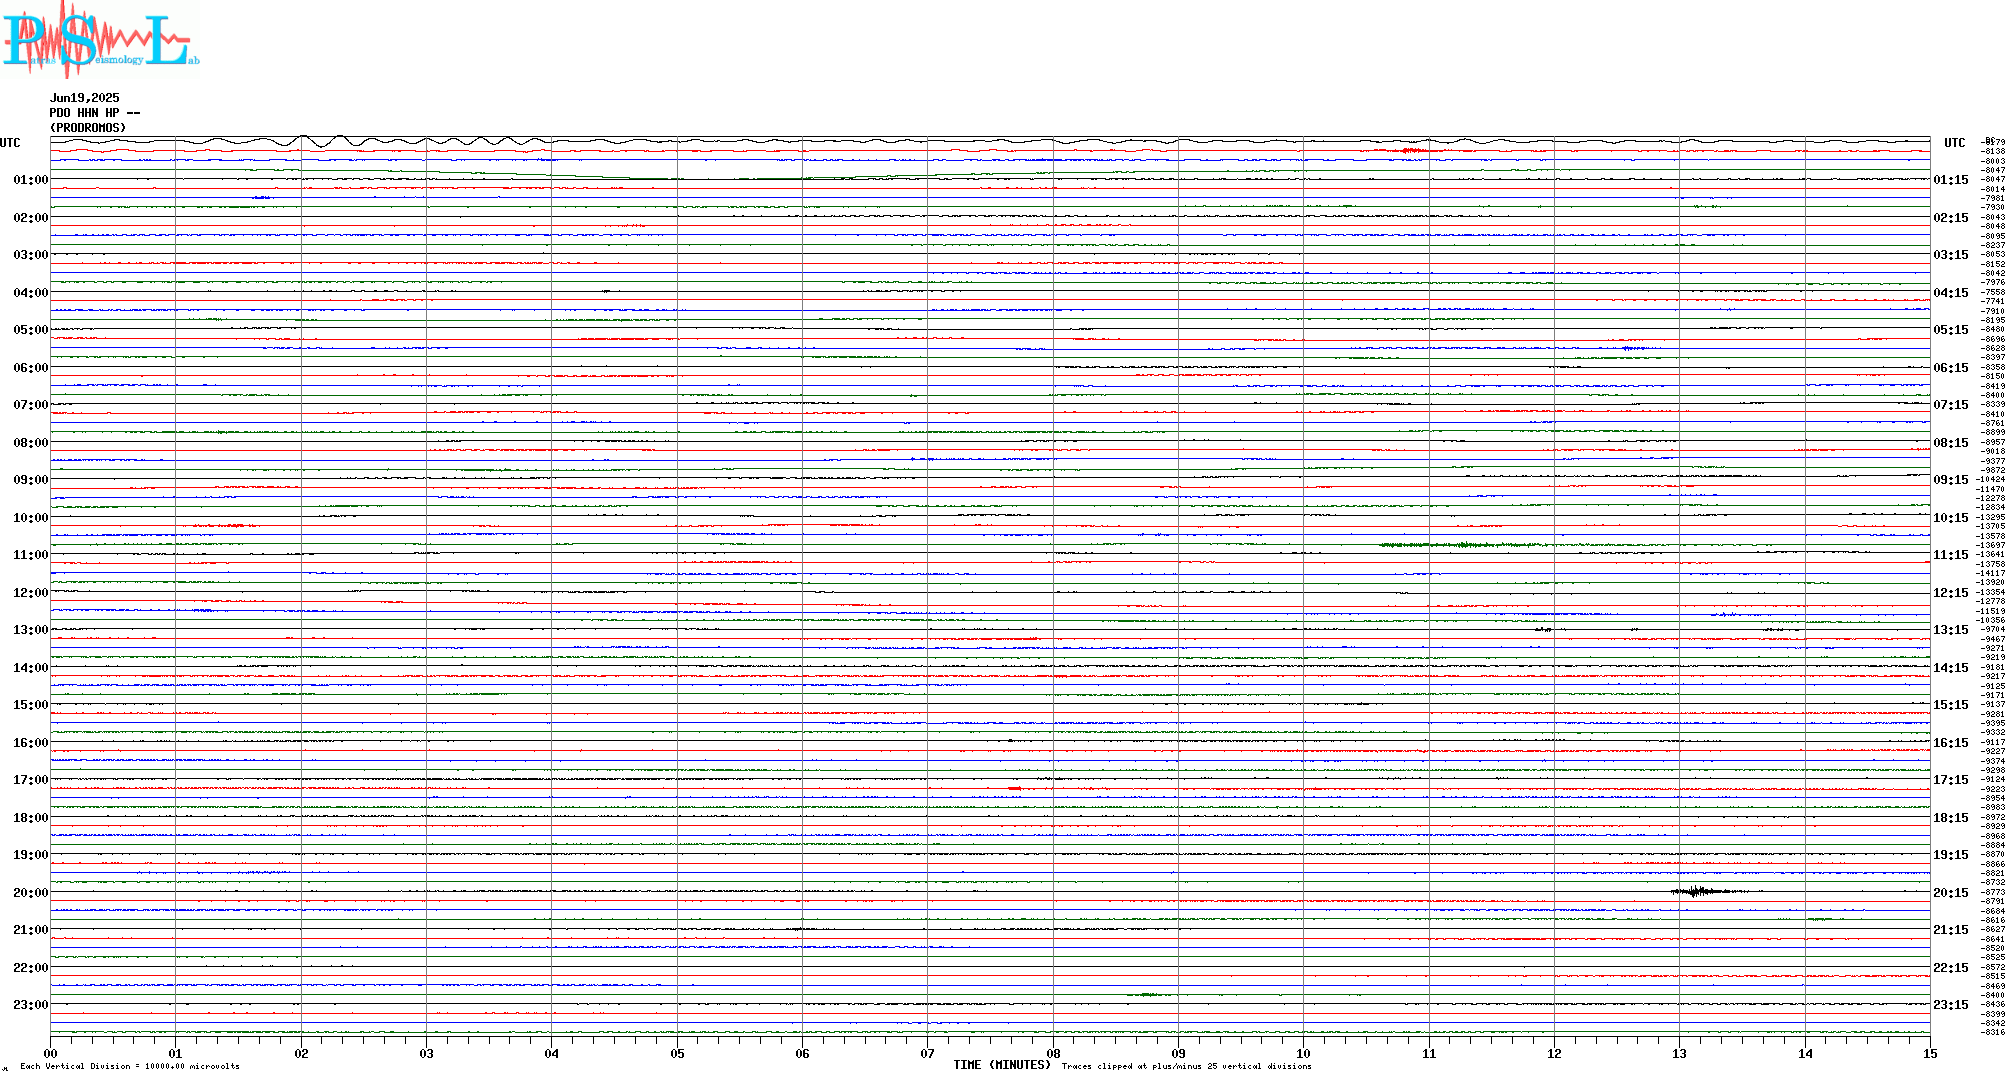Viewport: 2010px width, 1080px height.
Task: Select the 13:00 hour label
Action: pyautogui.click(x=30, y=630)
